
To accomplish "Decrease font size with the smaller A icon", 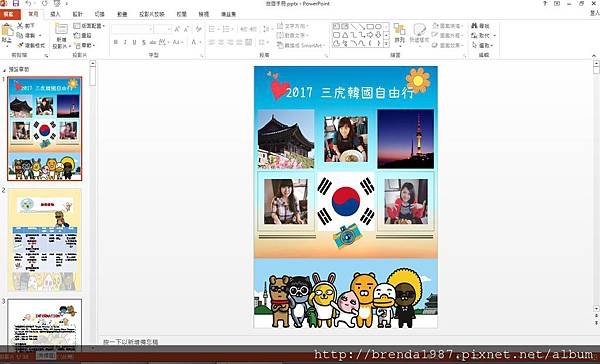I will click(186, 29).
